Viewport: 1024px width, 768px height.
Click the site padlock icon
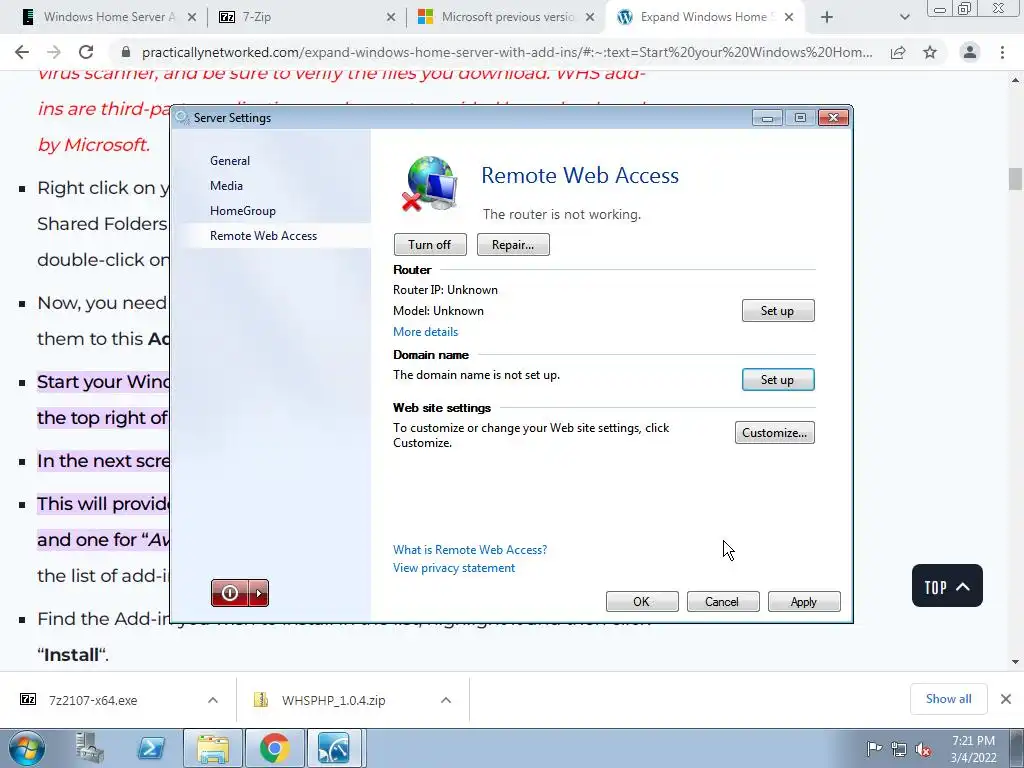(x=126, y=52)
